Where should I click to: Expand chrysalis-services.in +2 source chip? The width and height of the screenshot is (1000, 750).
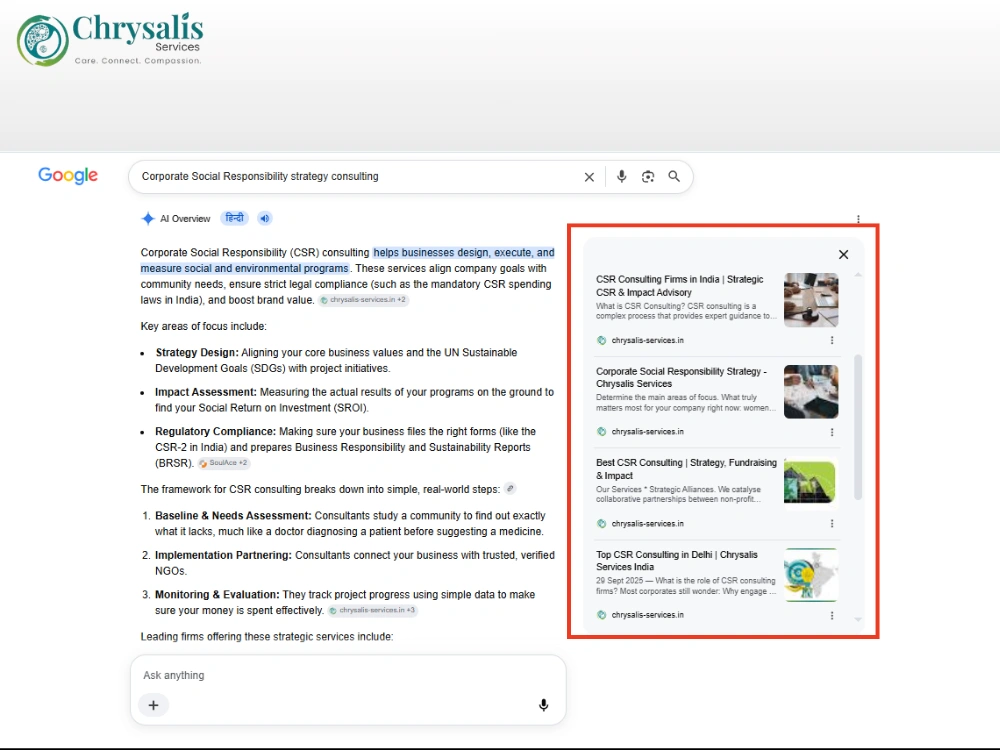tap(363, 300)
